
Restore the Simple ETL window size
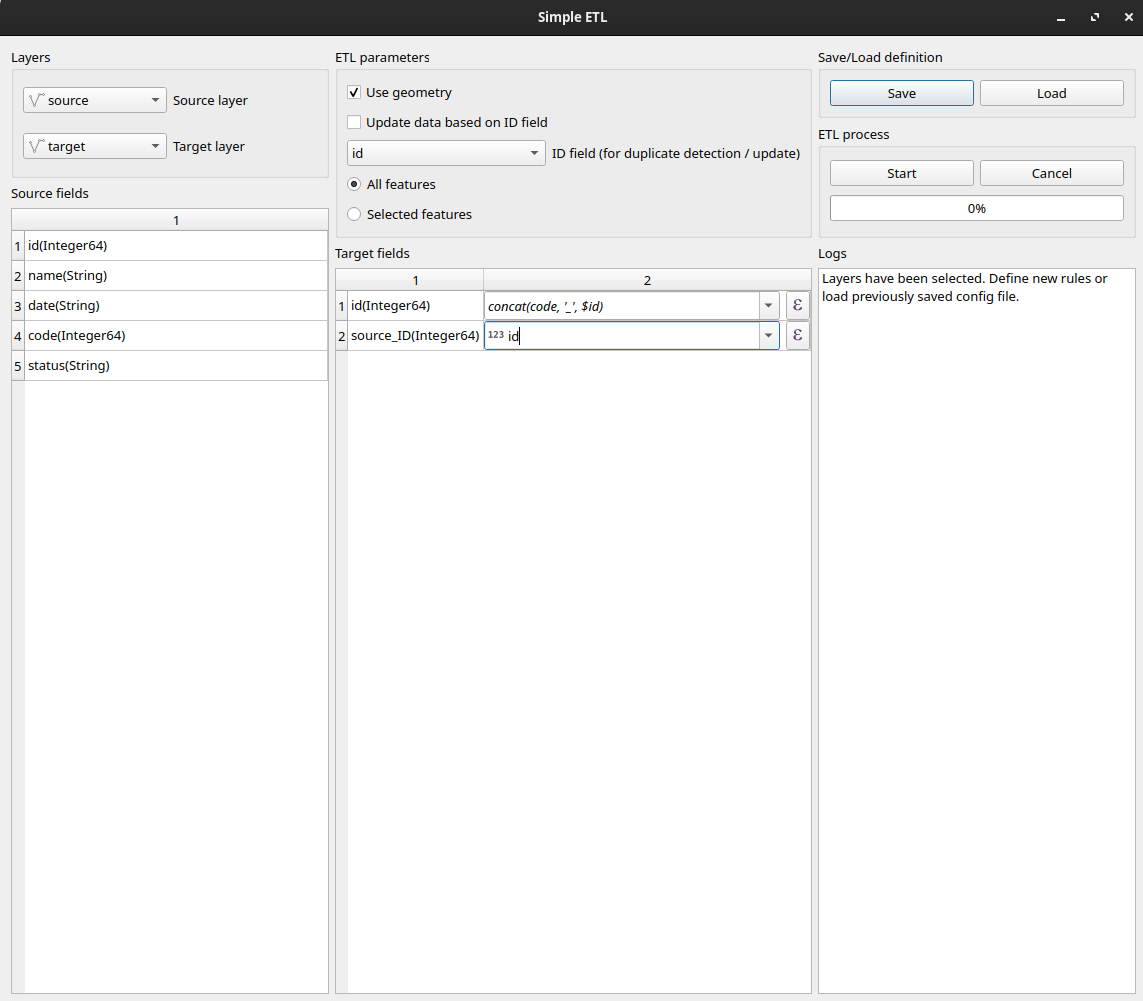1095,17
